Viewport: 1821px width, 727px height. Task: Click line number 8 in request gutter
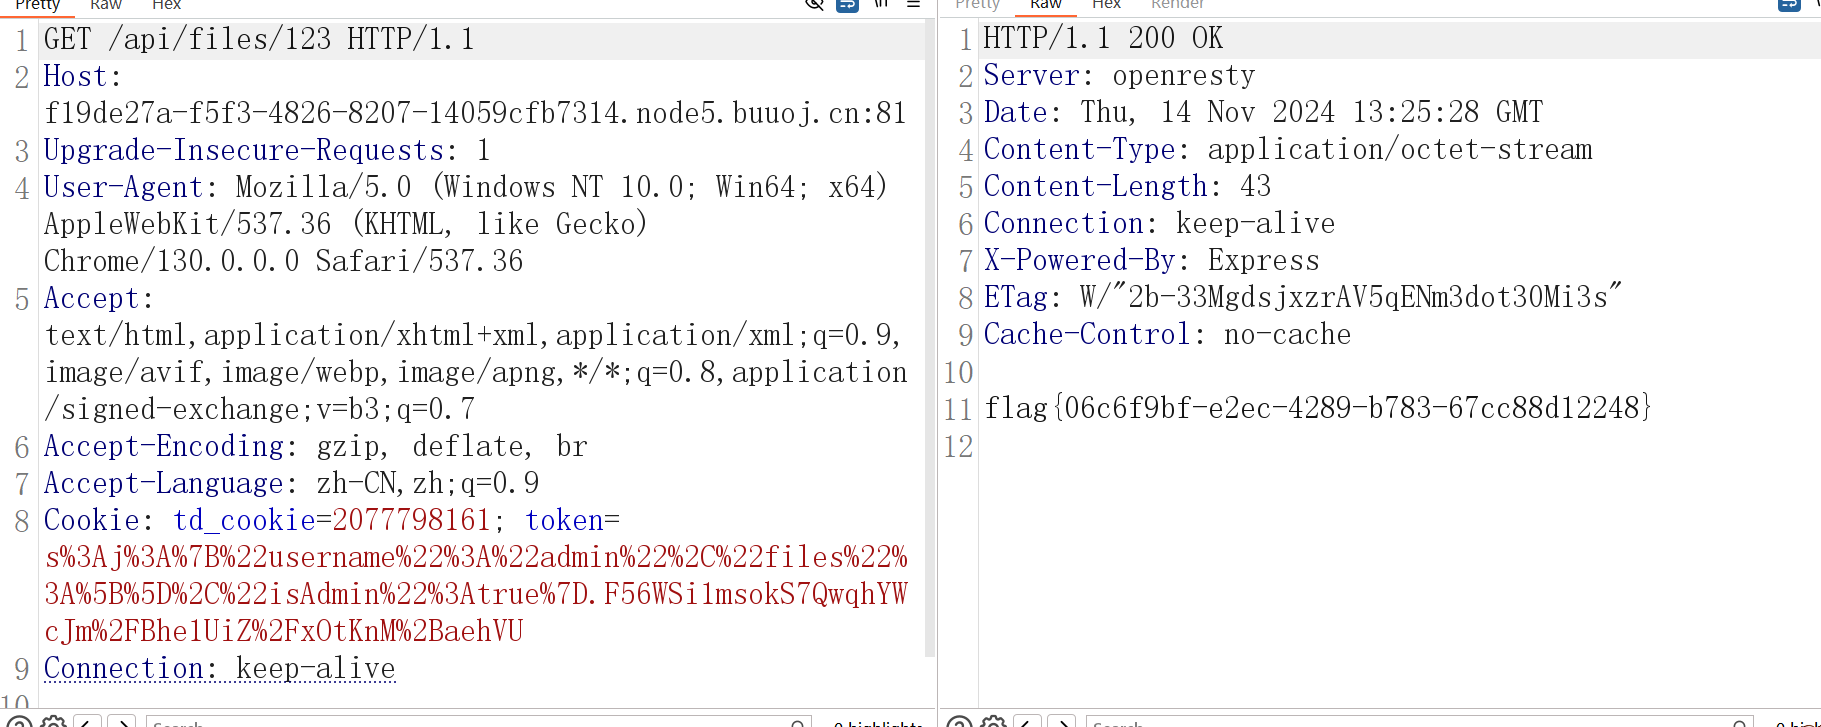(x=22, y=521)
